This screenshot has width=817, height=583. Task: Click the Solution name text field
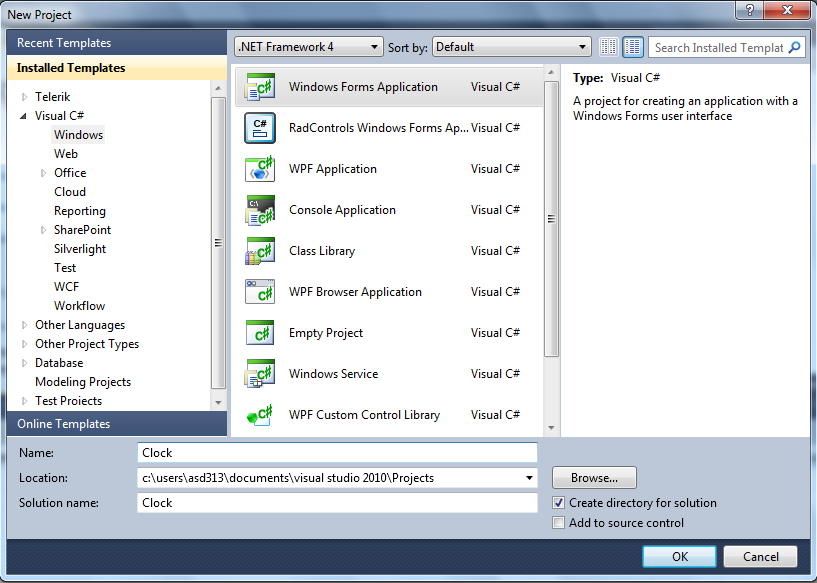pos(337,503)
